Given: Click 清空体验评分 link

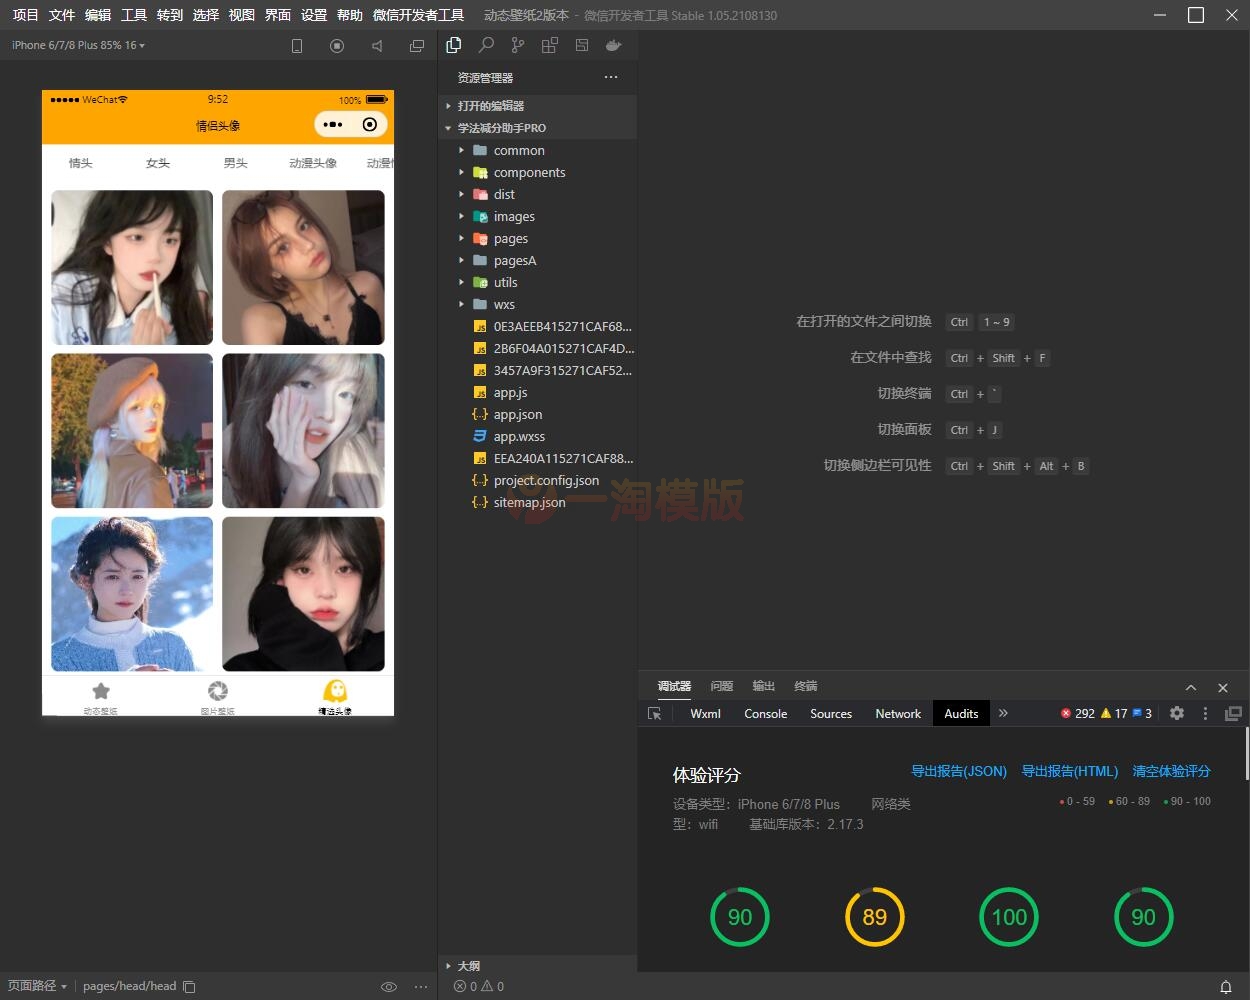Looking at the screenshot, I should 1171,771.
